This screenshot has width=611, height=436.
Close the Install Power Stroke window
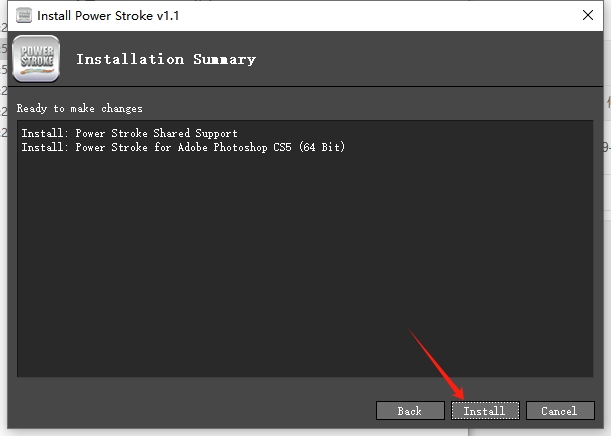[x=588, y=16]
